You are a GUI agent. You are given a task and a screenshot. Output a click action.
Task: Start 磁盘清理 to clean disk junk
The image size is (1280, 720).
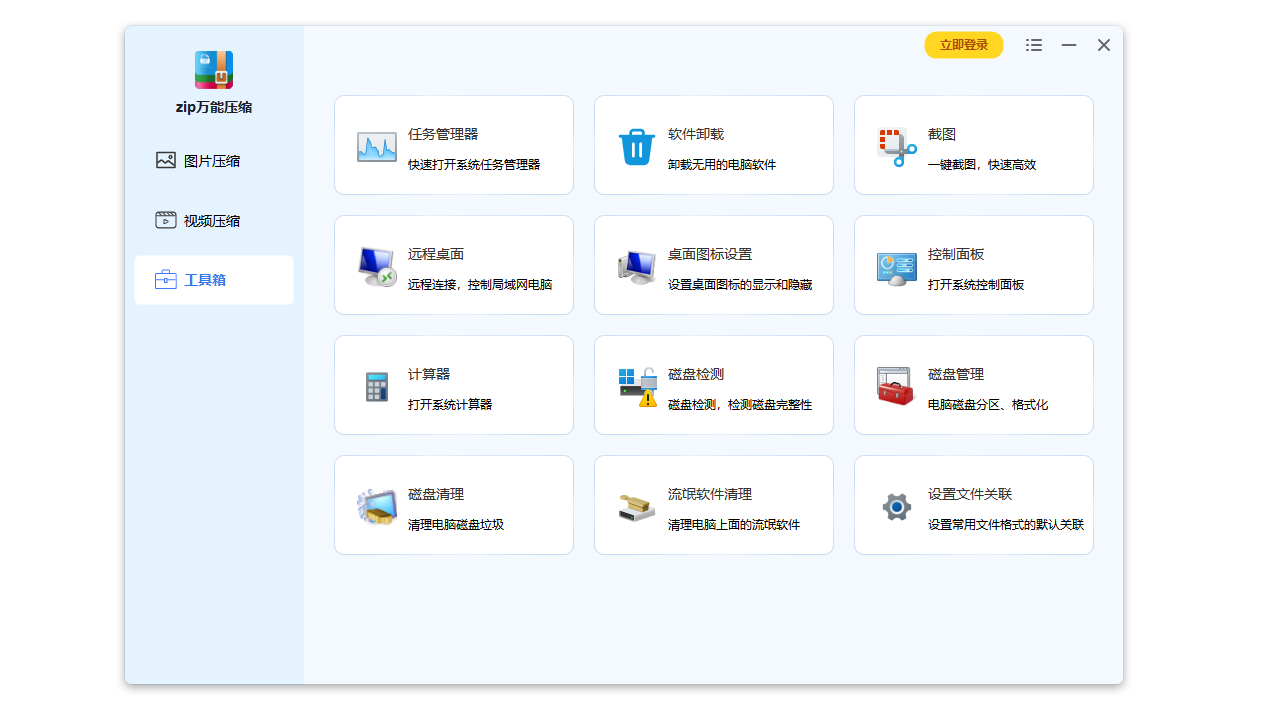point(453,505)
